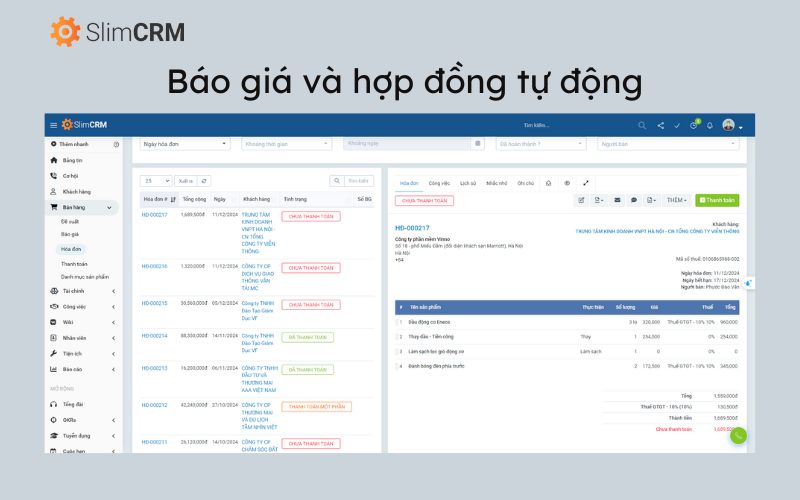Open Danh mục sản phẩm submenu item
800x500 pixels.
pos(85,277)
